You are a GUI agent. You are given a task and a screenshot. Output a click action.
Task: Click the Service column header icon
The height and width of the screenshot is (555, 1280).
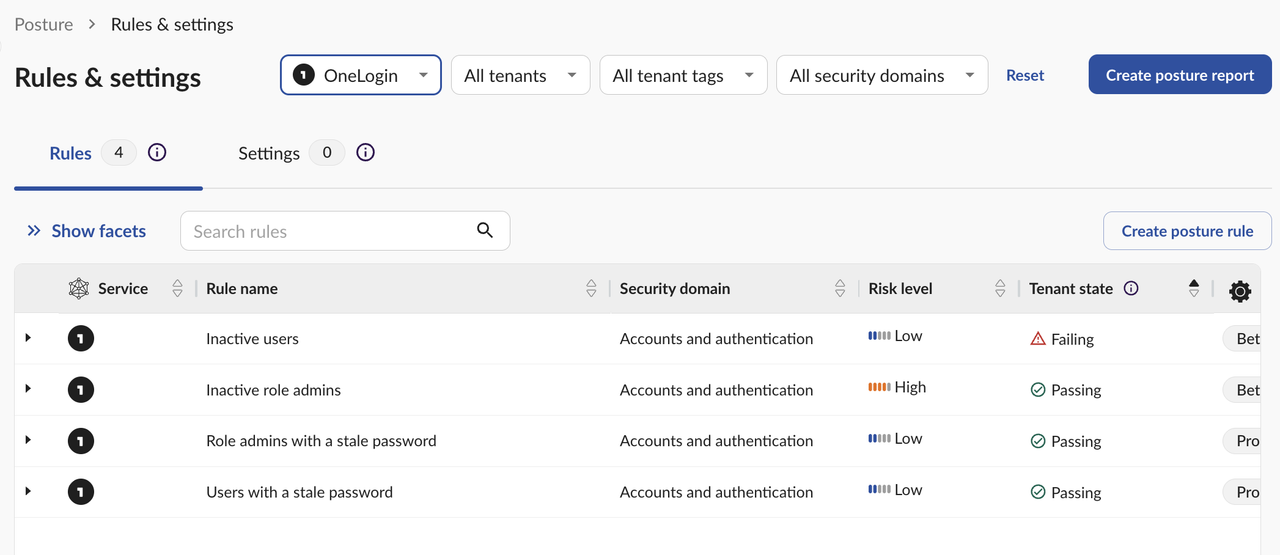point(79,289)
